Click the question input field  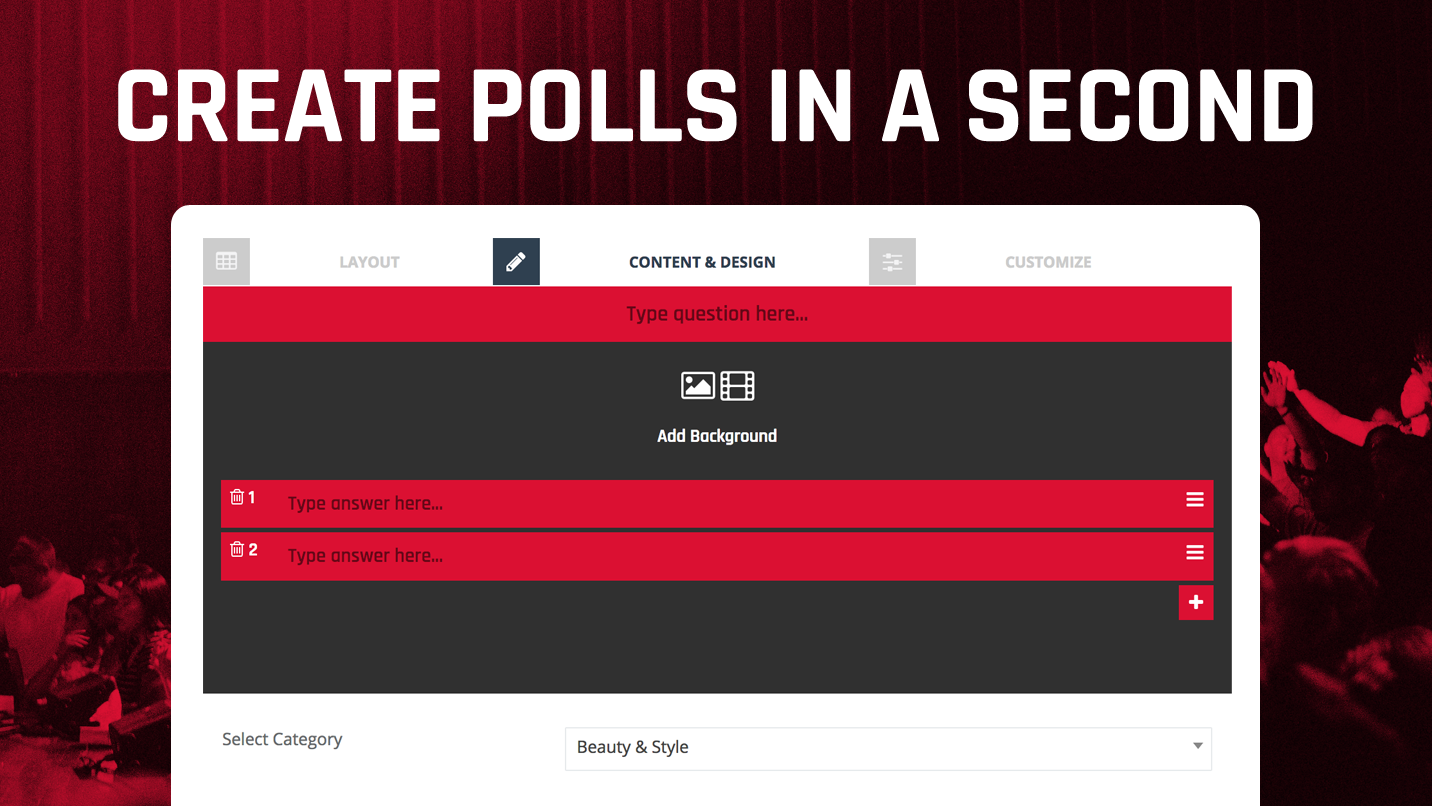coord(717,313)
